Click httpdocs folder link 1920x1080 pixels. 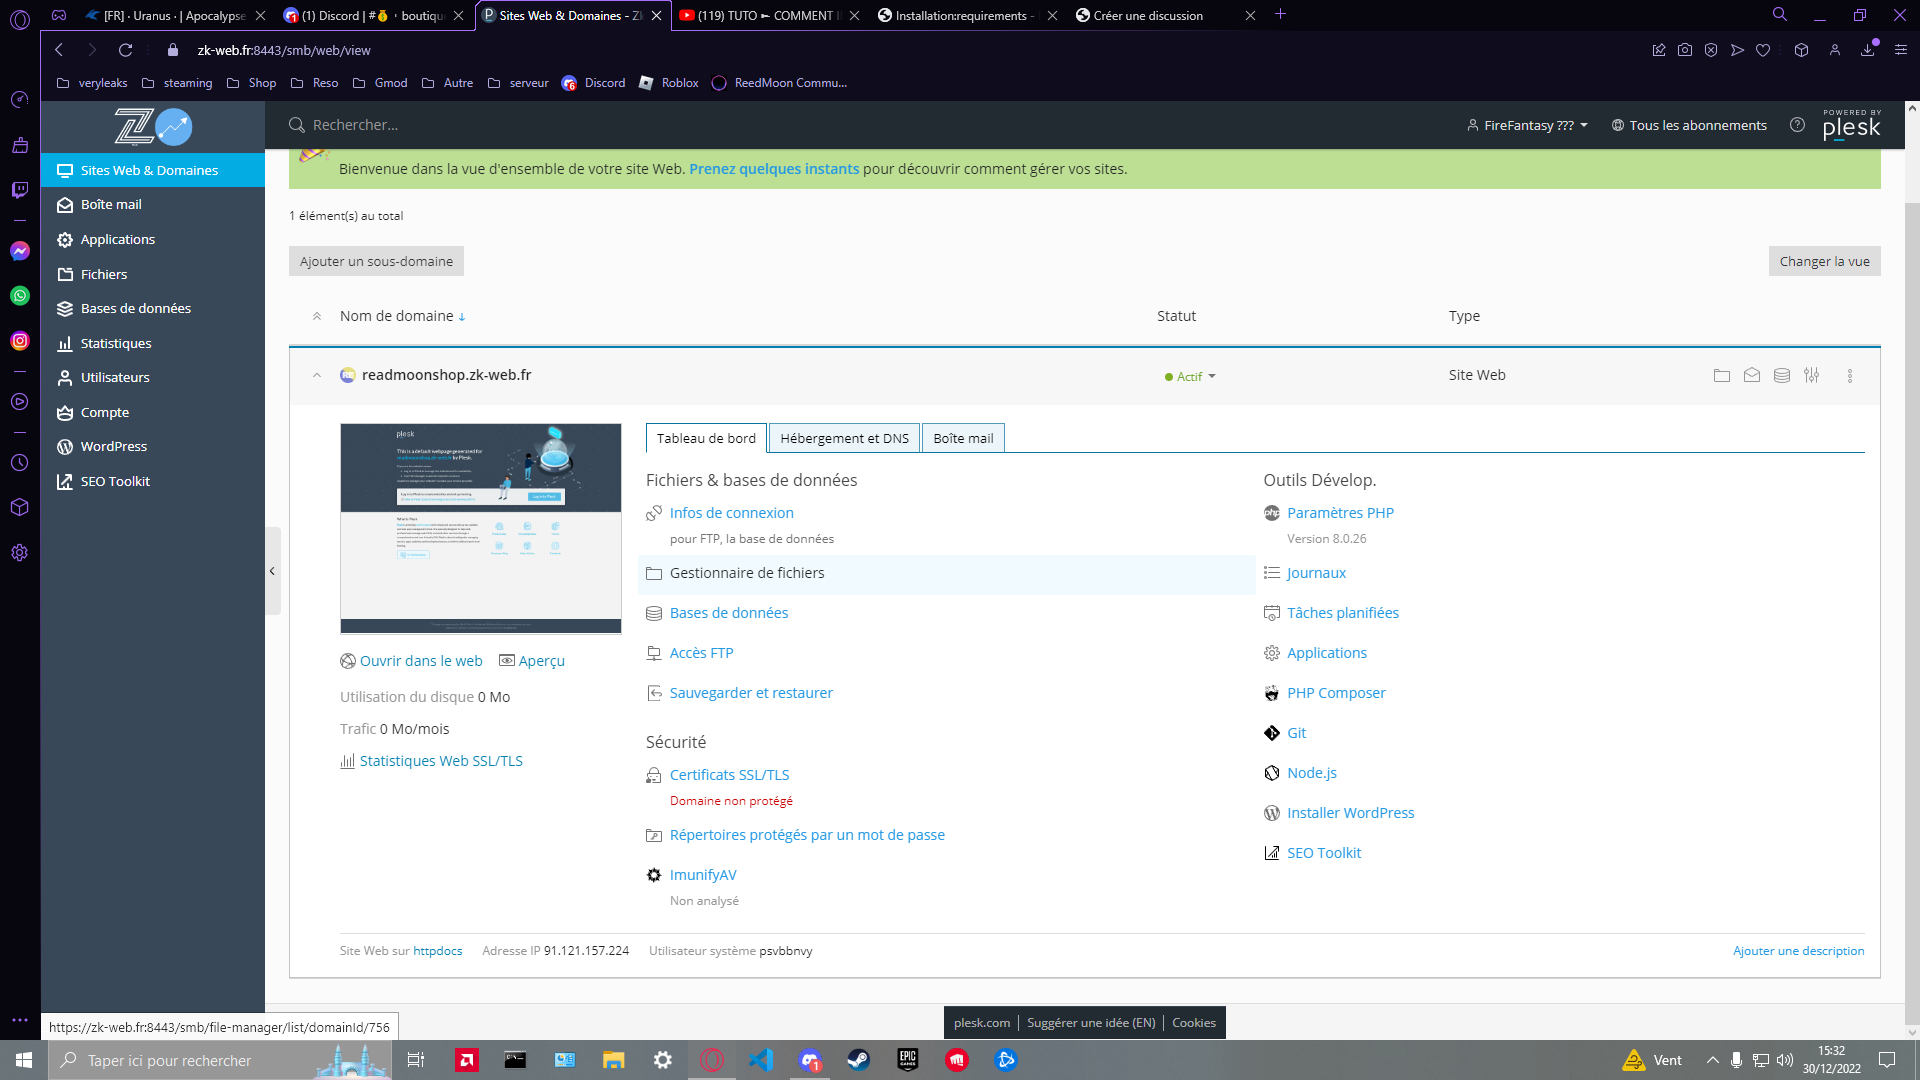tap(438, 951)
